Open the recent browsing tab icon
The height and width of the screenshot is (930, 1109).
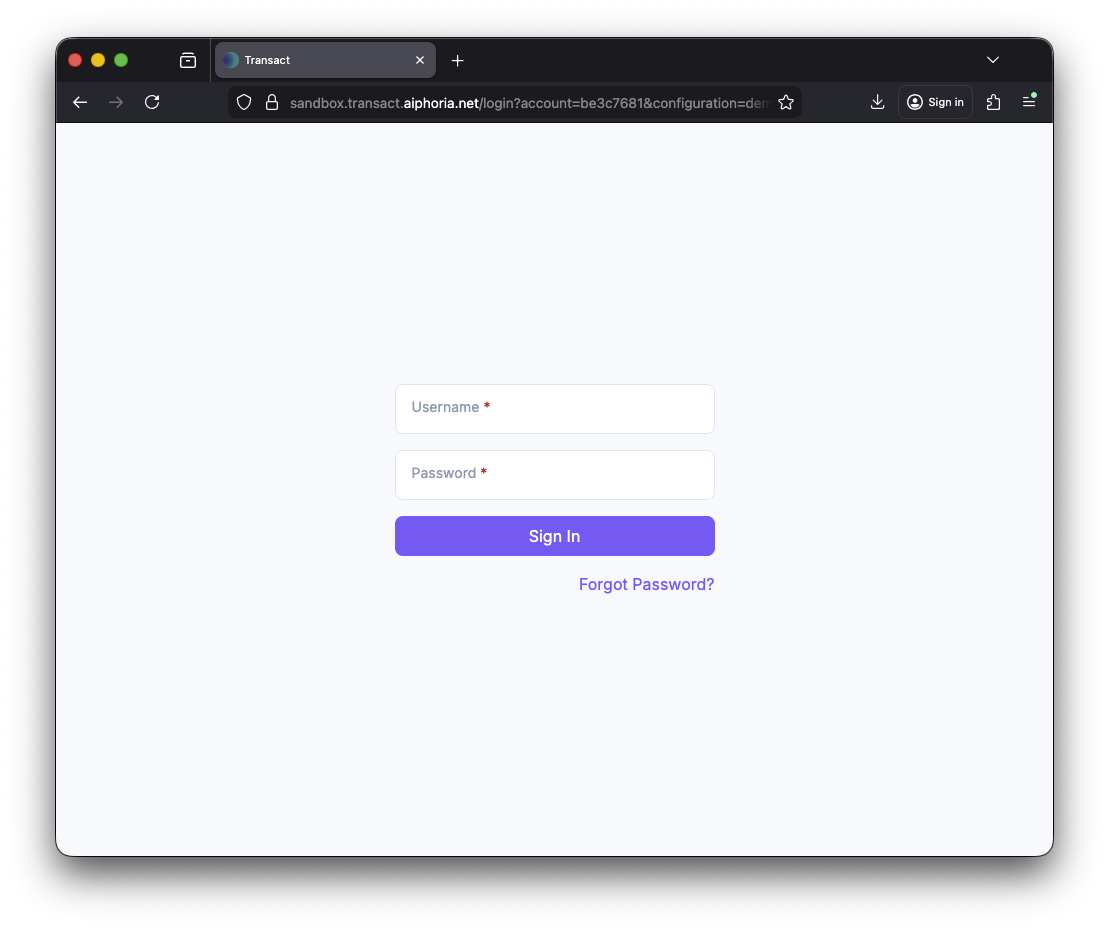188,60
